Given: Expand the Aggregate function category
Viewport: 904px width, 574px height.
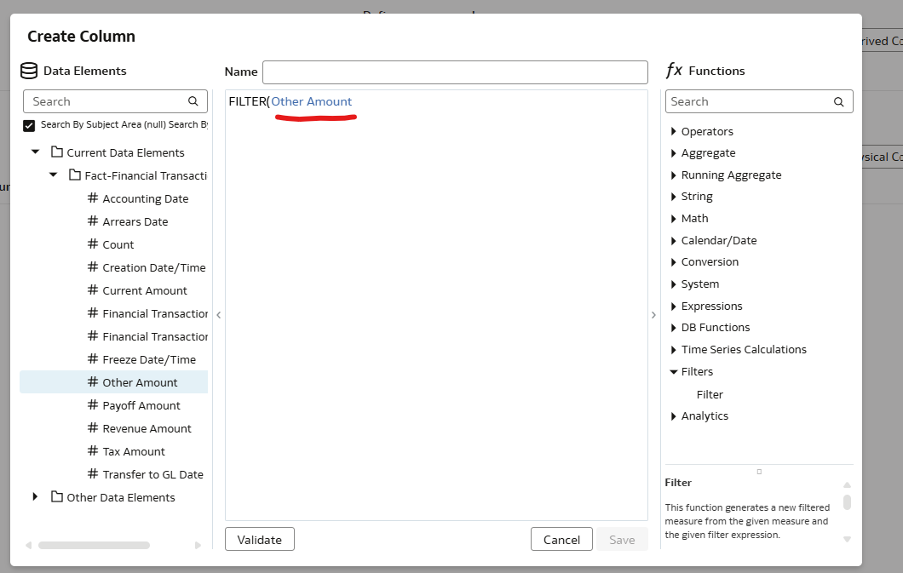Looking at the screenshot, I should (x=674, y=153).
